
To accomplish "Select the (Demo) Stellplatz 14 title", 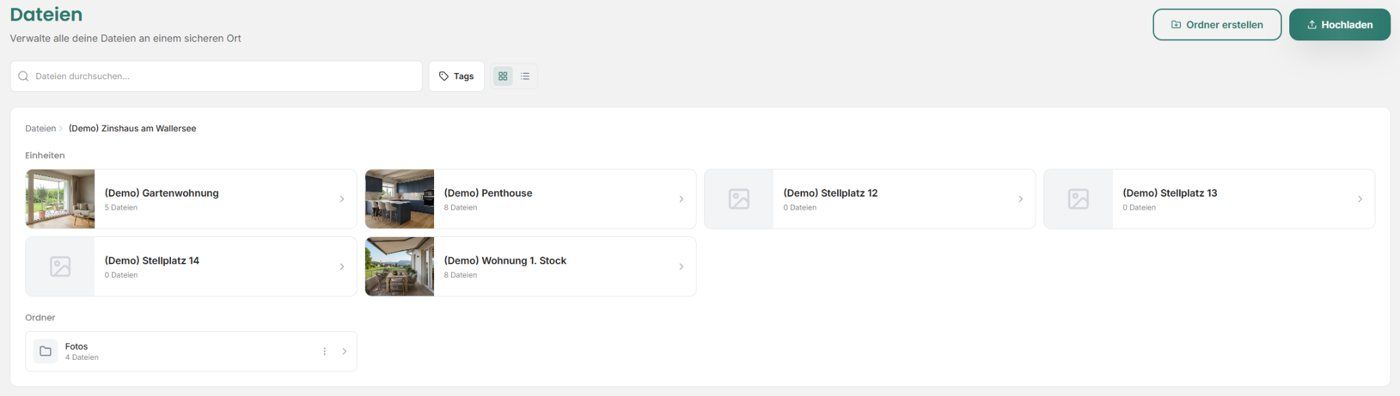I will (x=152, y=260).
